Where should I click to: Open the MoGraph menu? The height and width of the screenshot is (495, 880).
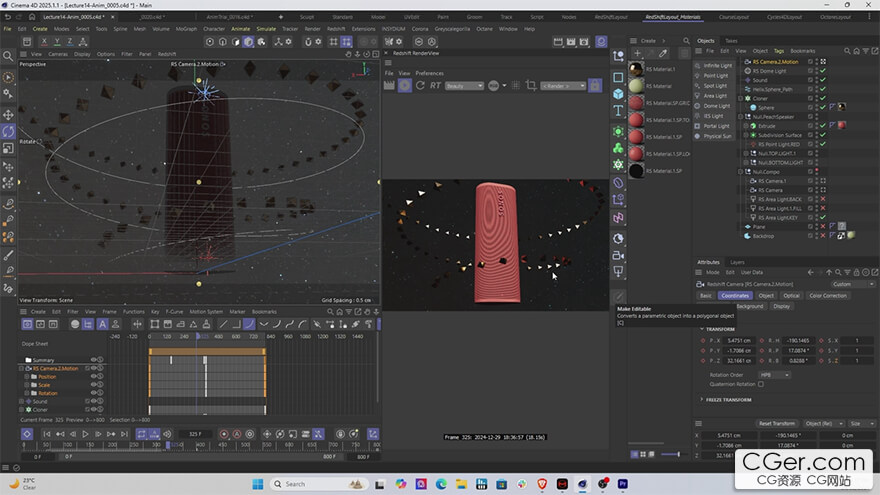point(186,29)
